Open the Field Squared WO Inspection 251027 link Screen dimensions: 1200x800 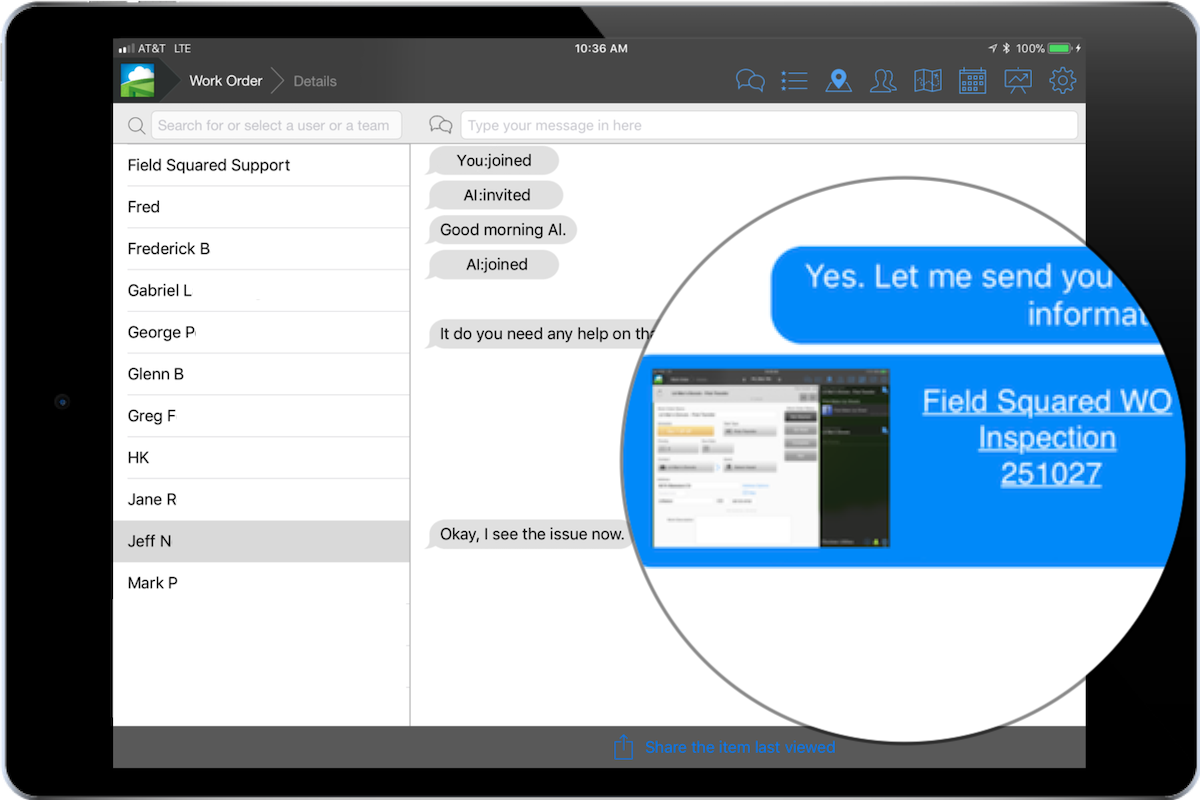click(1046, 437)
